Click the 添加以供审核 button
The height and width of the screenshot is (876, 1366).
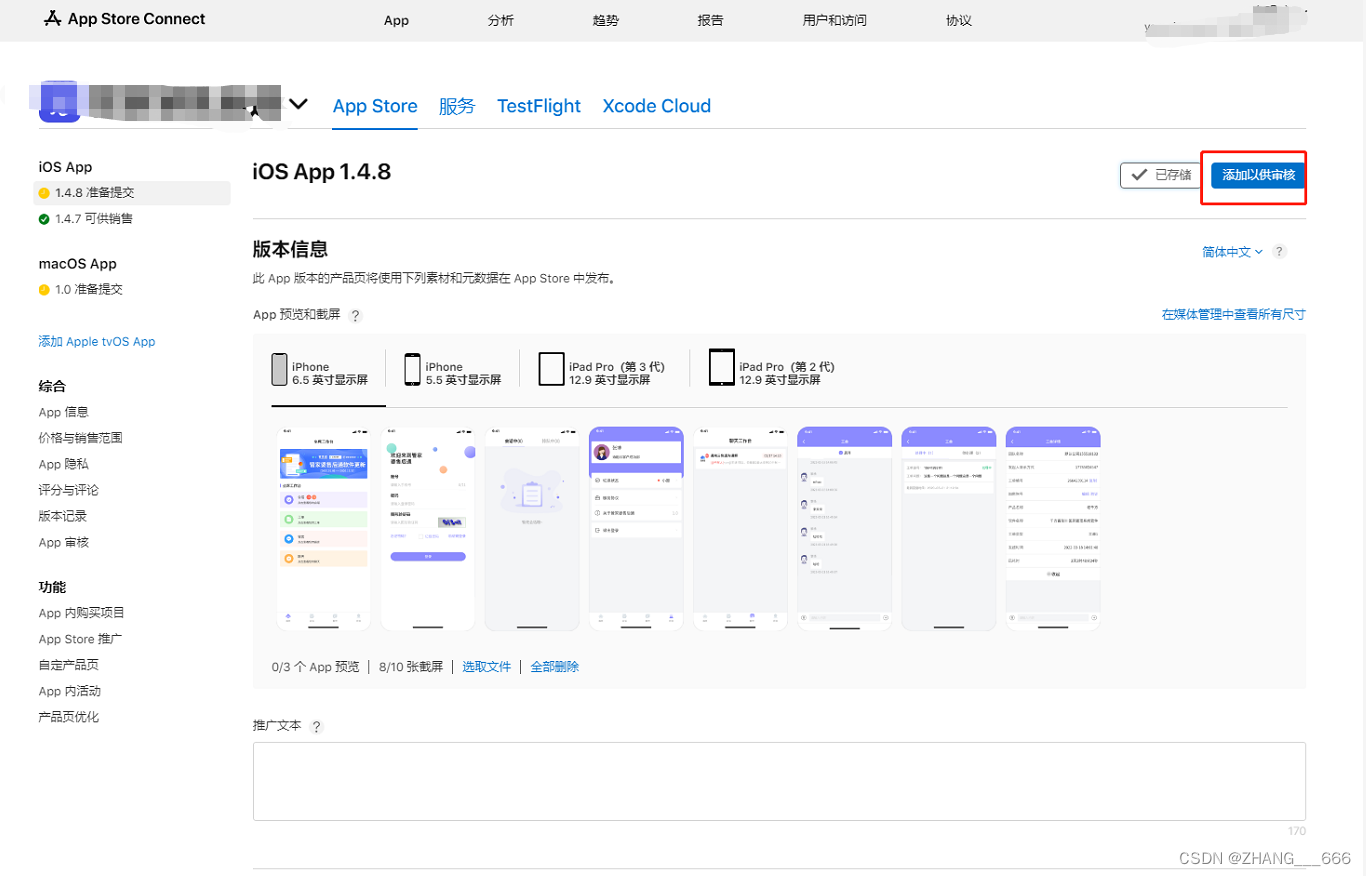[x=1258, y=175]
